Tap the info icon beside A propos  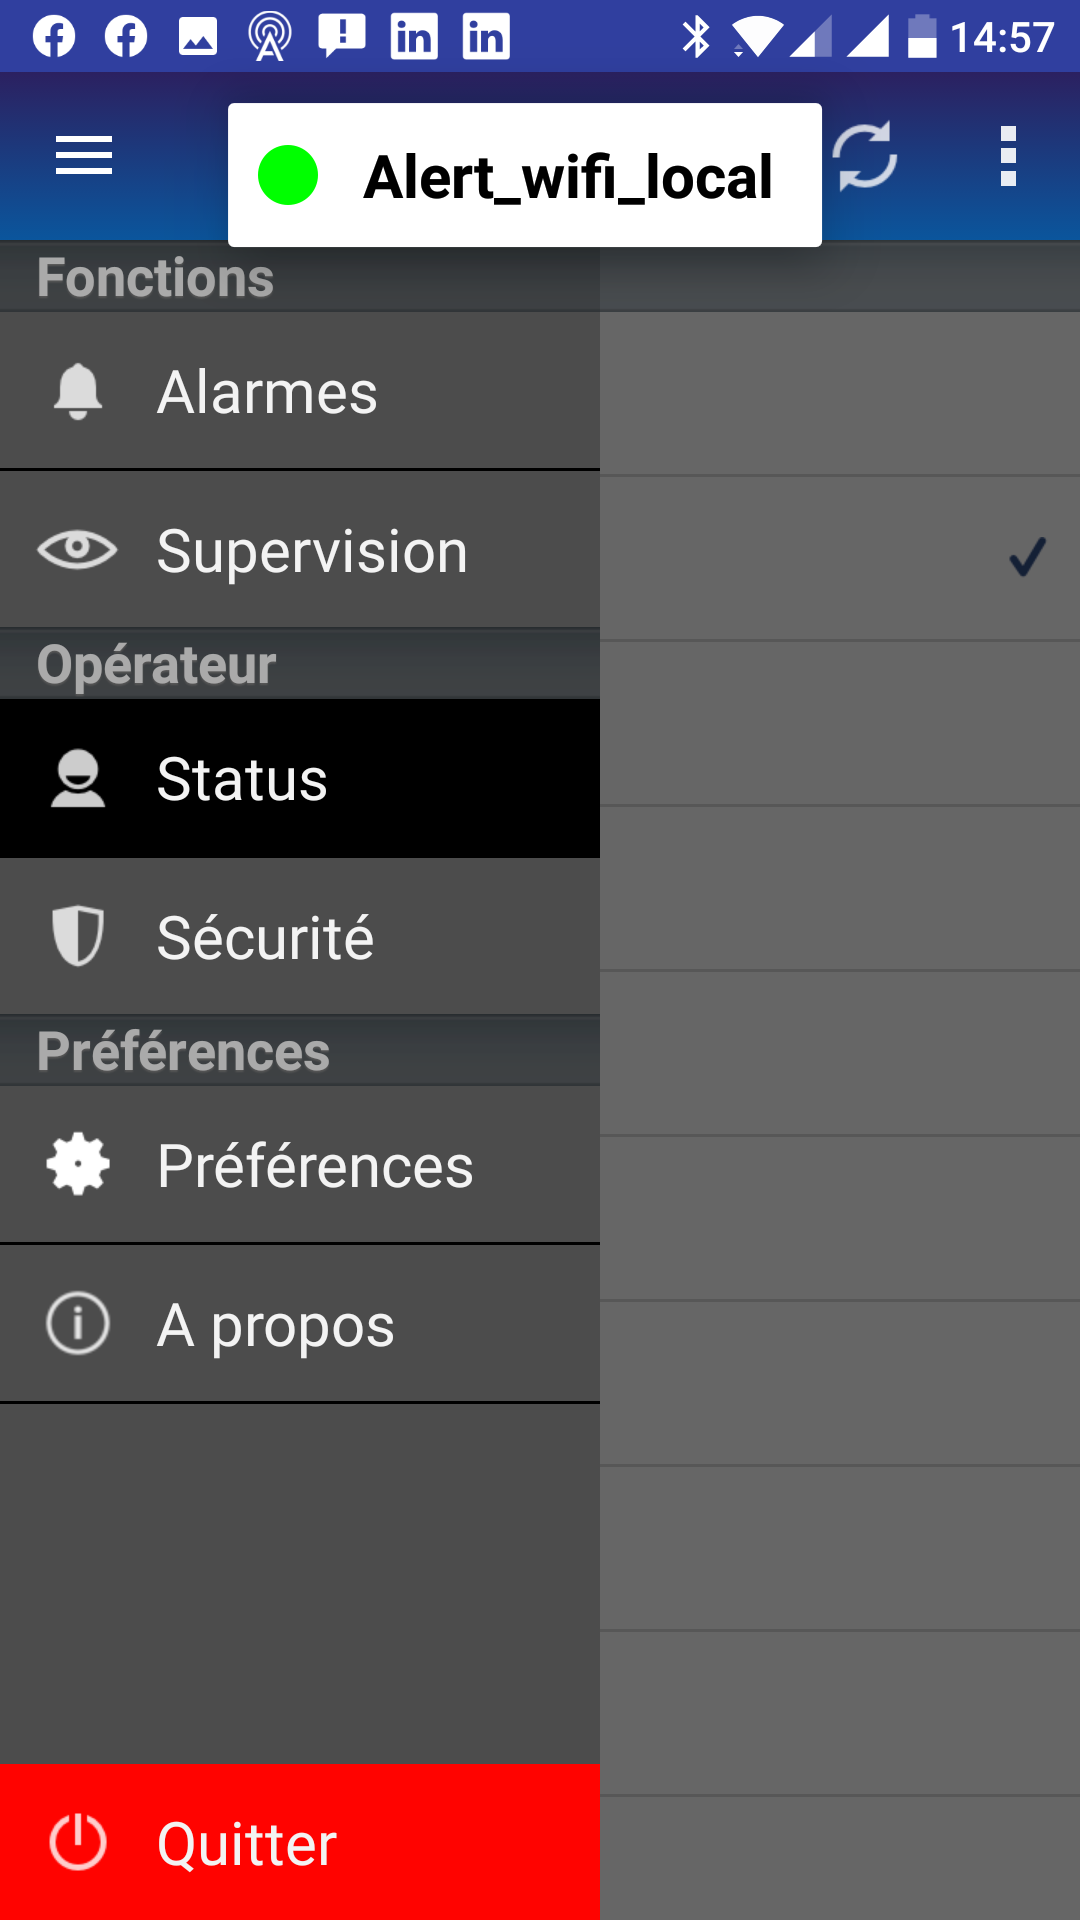click(x=78, y=1323)
